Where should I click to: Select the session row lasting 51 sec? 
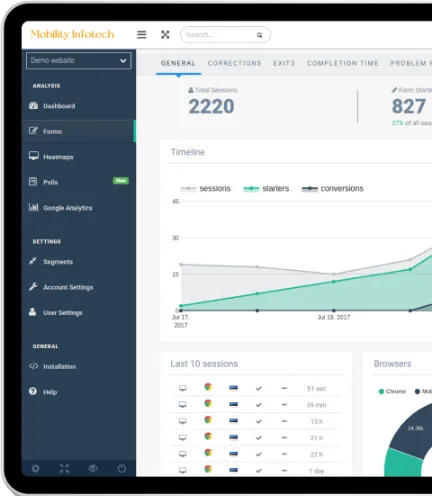pyautogui.click(x=256, y=388)
